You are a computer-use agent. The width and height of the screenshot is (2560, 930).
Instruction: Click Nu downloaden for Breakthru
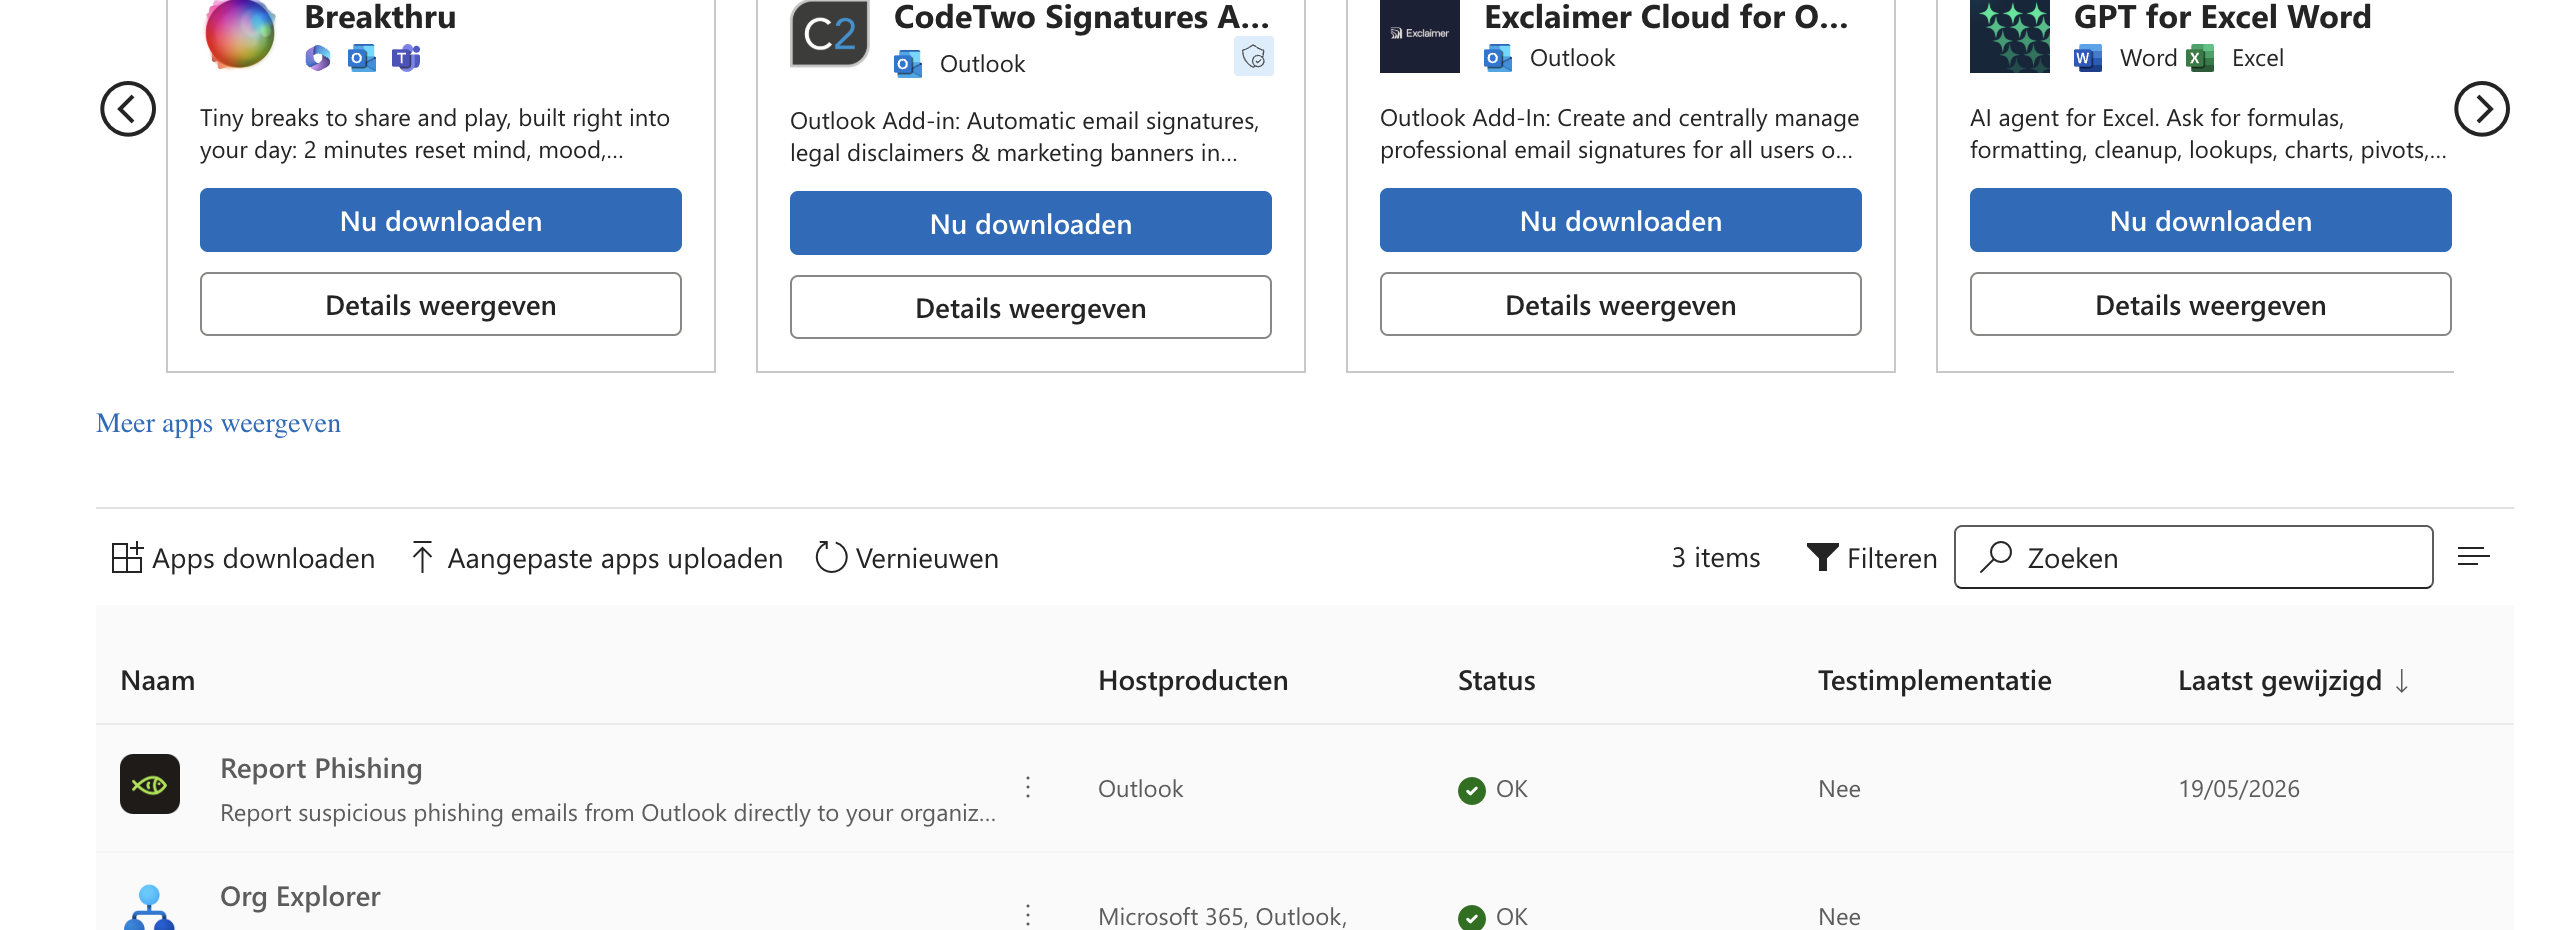(441, 220)
